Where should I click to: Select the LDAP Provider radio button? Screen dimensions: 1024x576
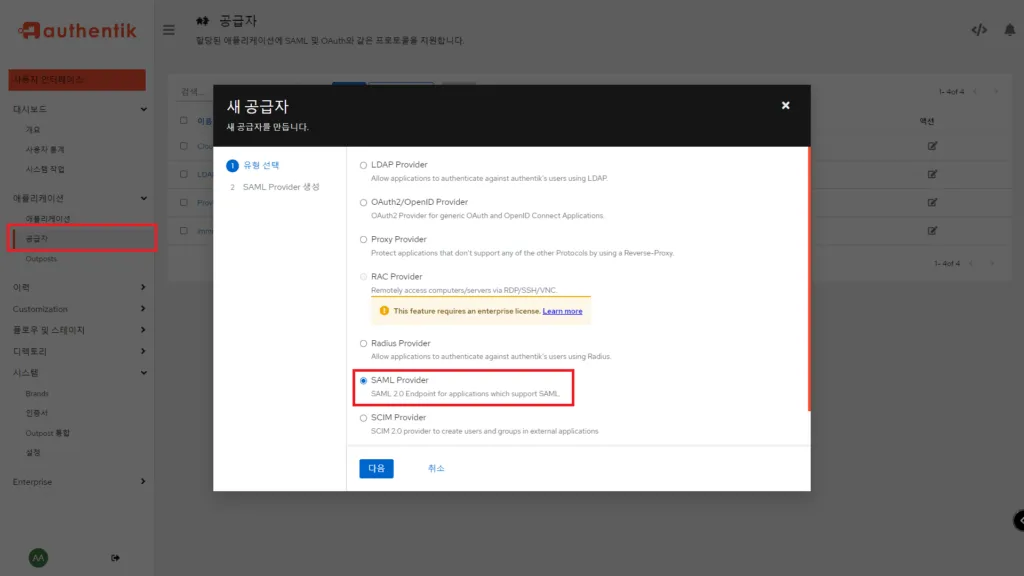[x=363, y=164]
